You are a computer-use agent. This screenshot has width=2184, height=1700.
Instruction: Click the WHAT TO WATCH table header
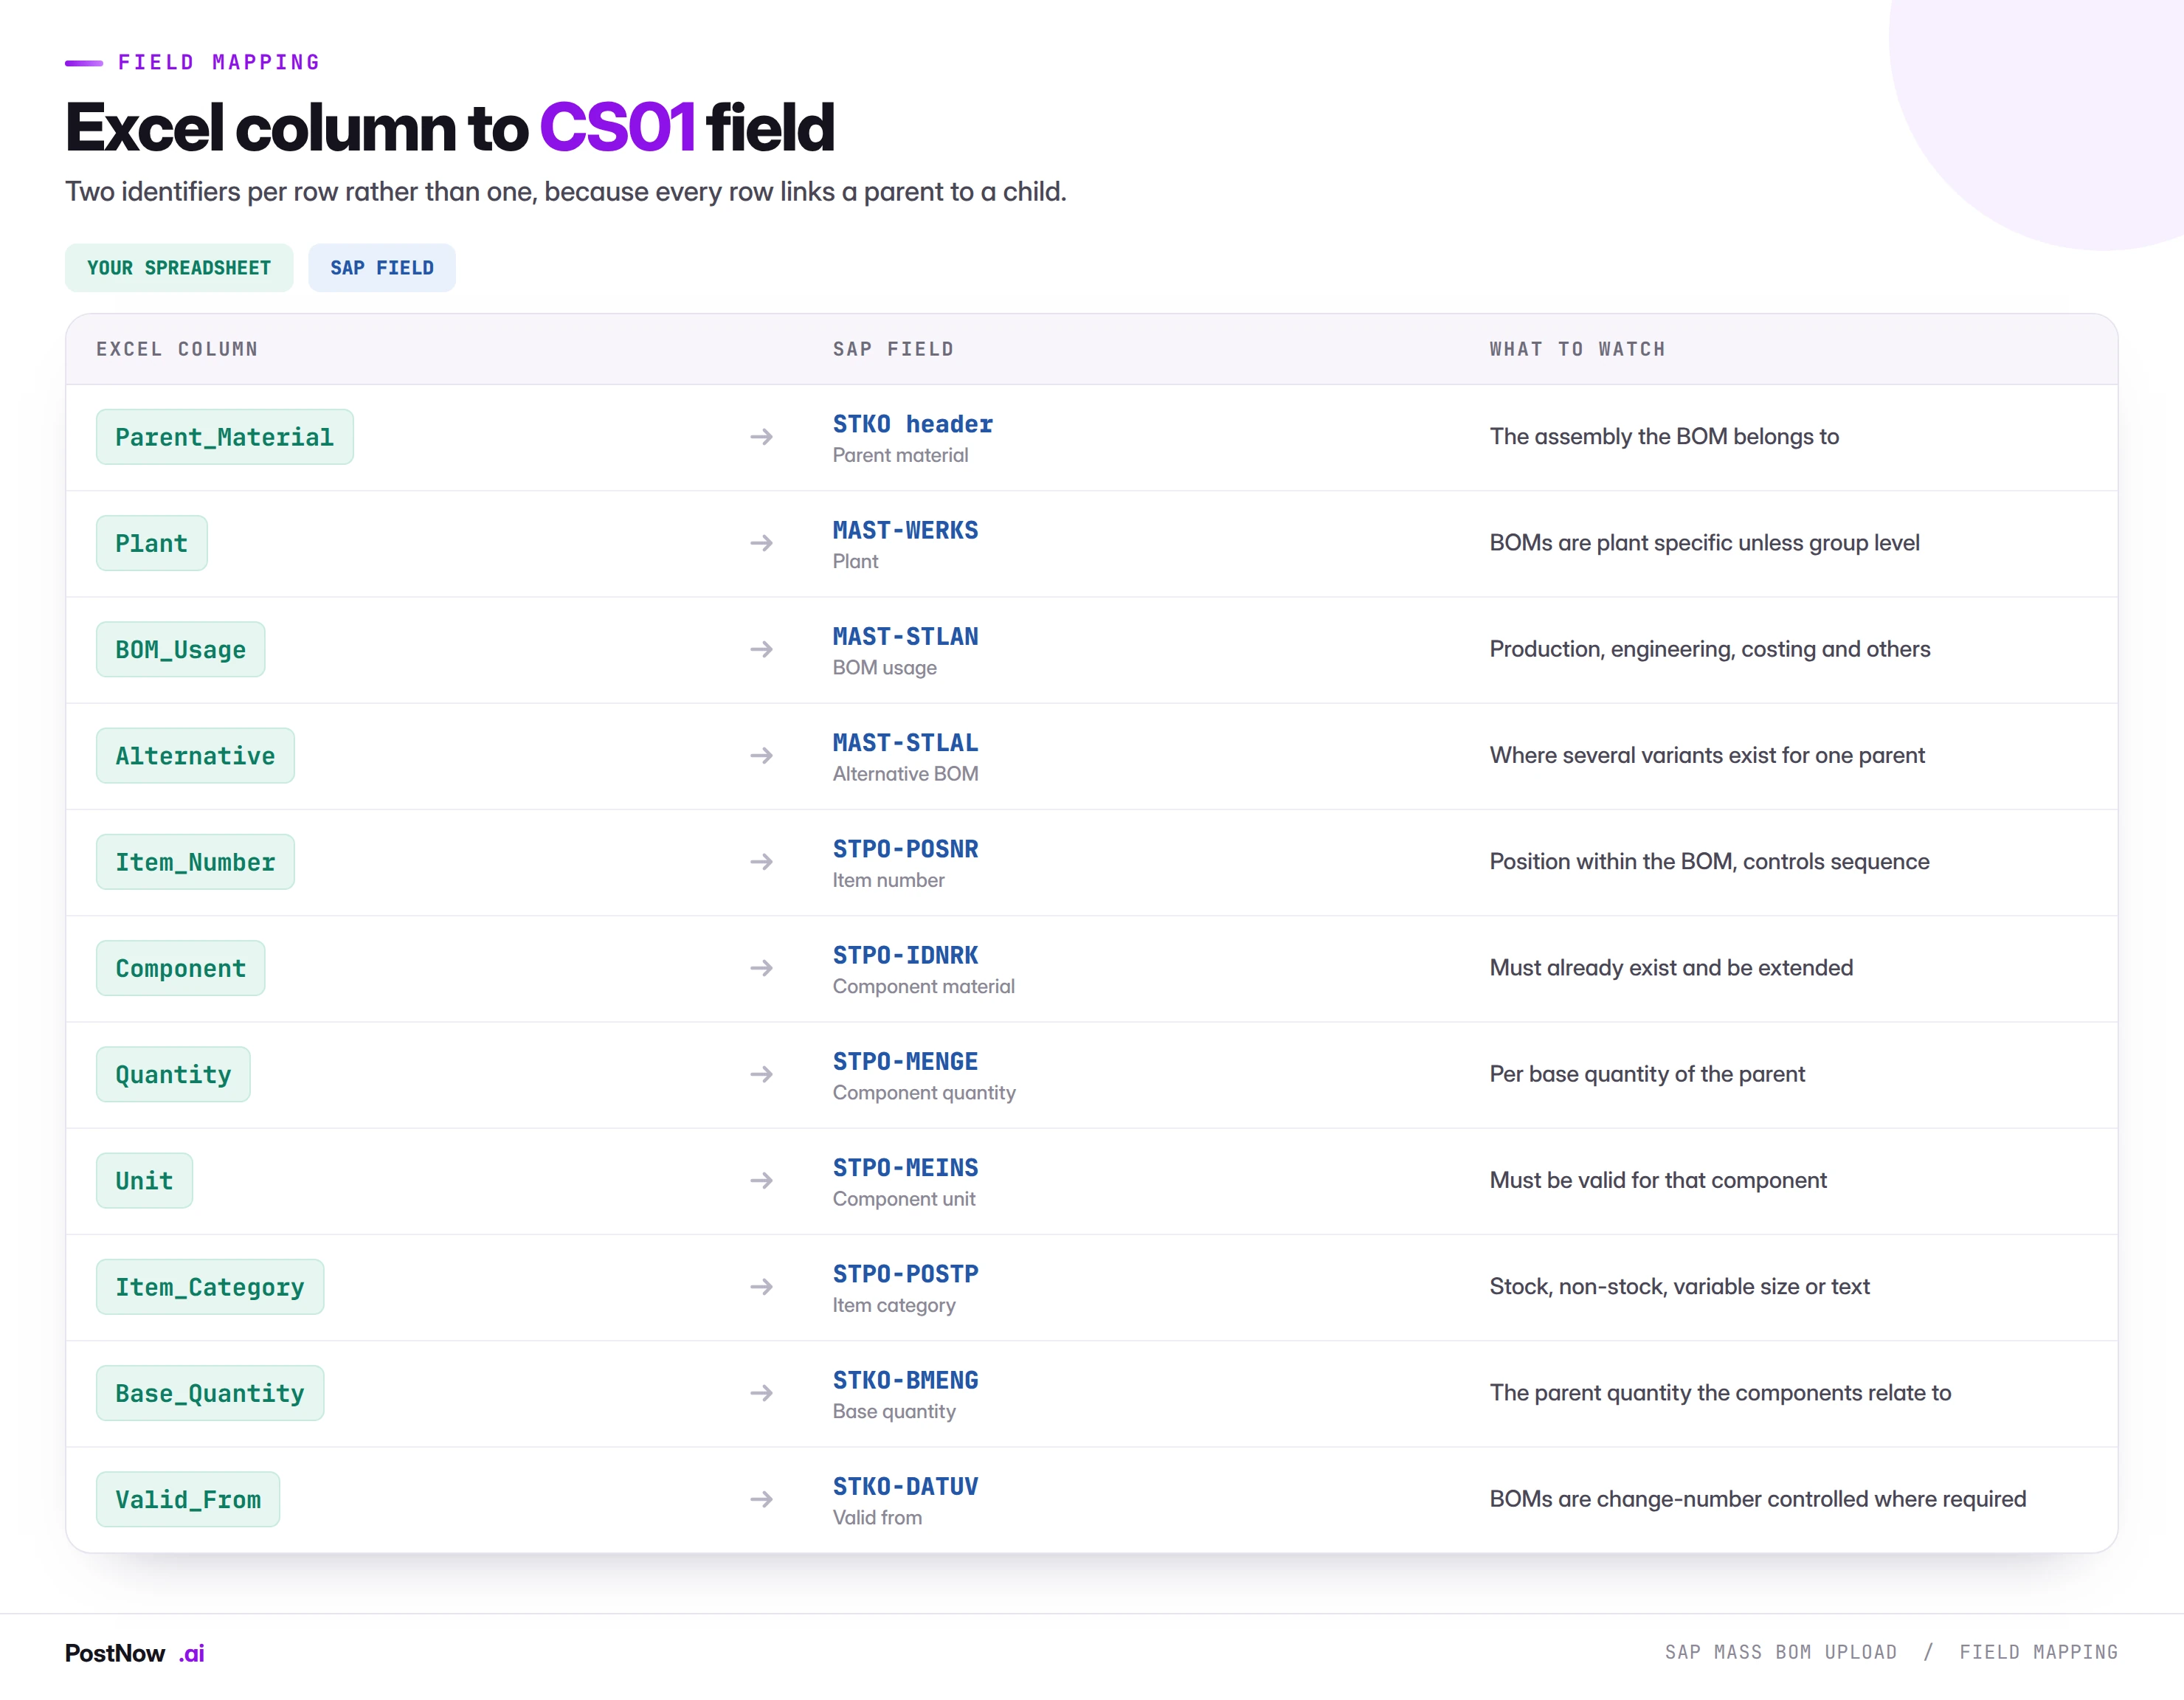(1577, 349)
